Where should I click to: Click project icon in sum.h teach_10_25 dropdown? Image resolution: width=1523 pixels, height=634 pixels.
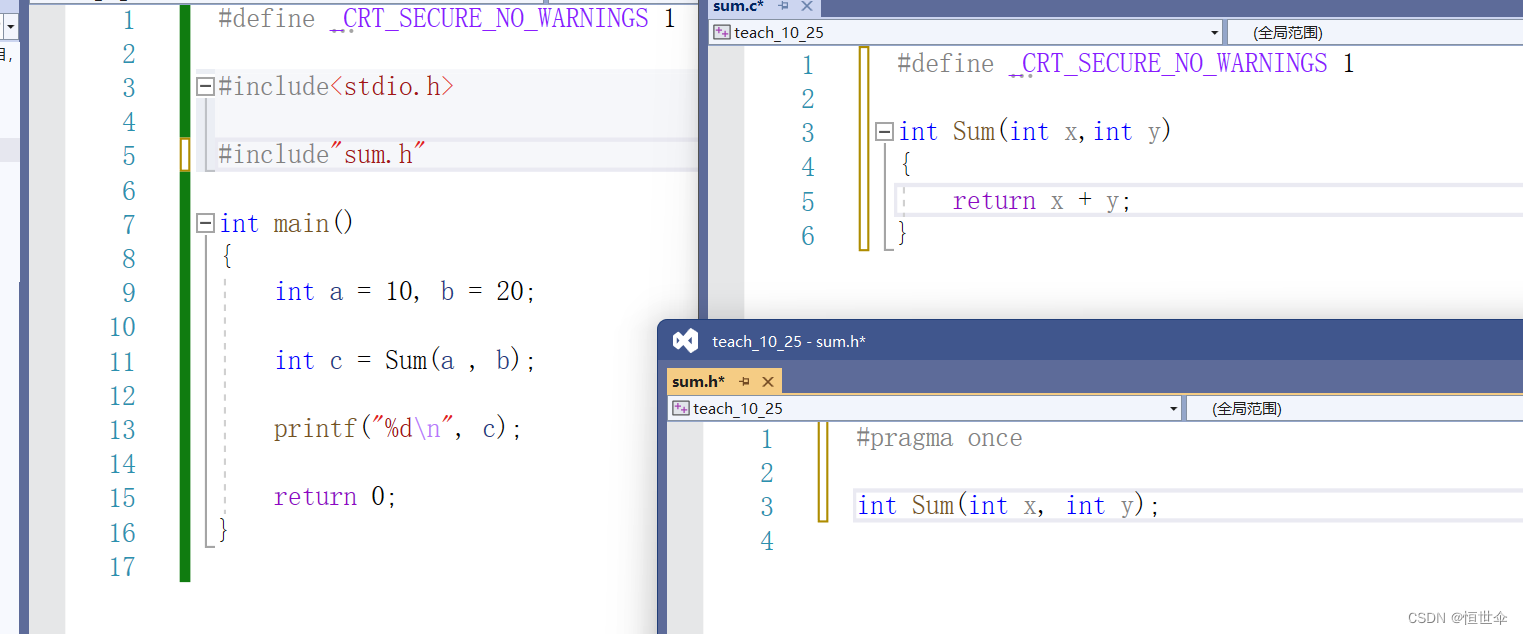pos(681,408)
